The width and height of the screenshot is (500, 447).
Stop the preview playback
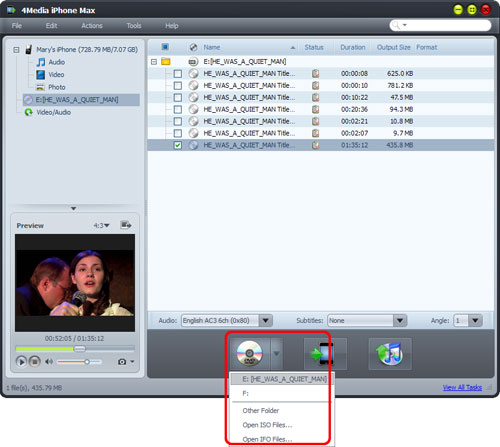point(35,362)
